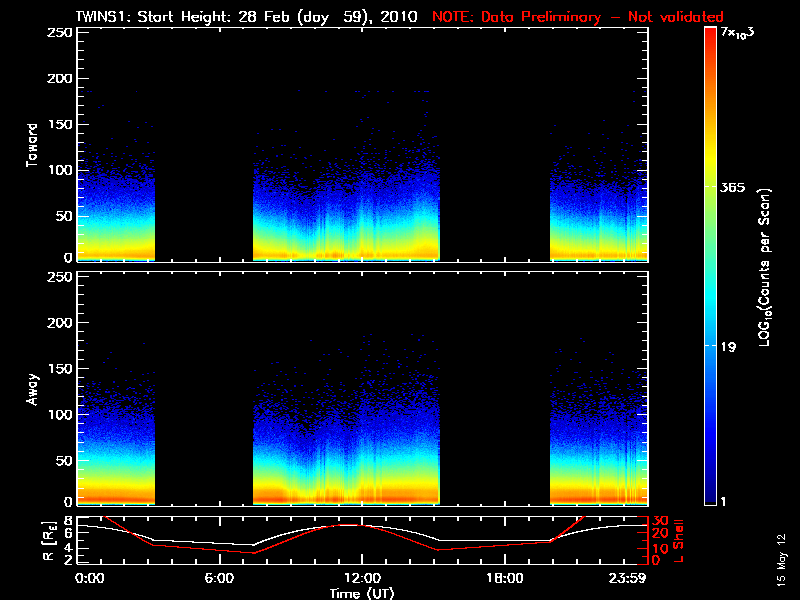Click the 'Toward' y-axis label
This screenshot has height=600, width=800.
click(33, 145)
